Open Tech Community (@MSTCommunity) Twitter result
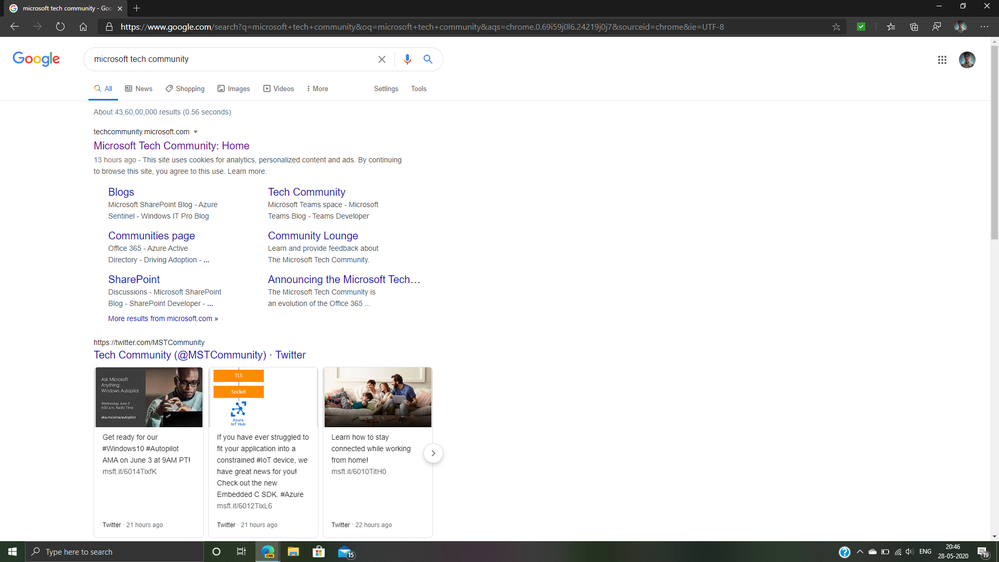Viewport: 999px width, 562px height. click(x=199, y=355)
